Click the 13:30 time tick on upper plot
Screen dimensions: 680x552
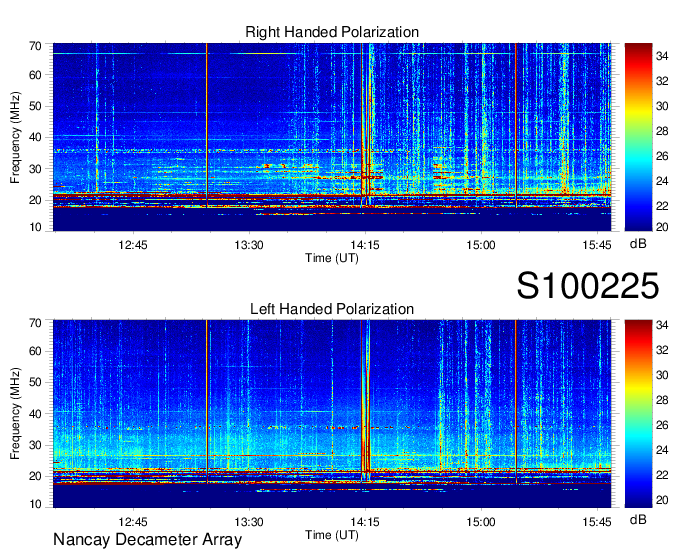point(249,245)
